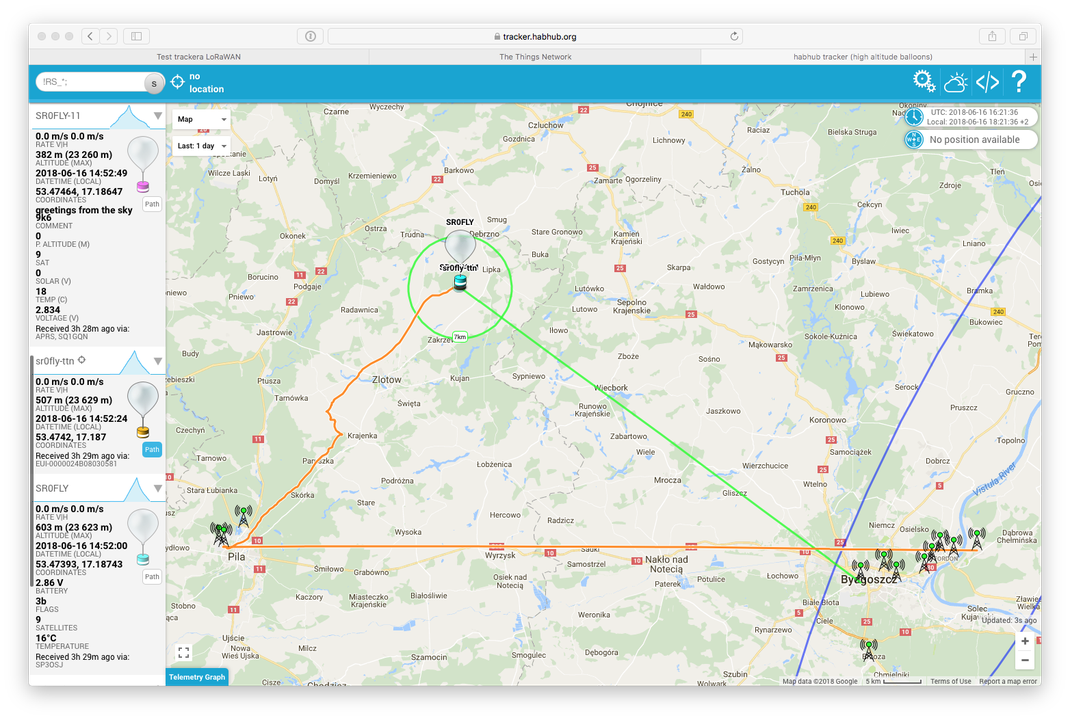The height and width of the screenshot is (720, 1070).
Task: Open the Terms of Use link
Action: coord(951,681)
